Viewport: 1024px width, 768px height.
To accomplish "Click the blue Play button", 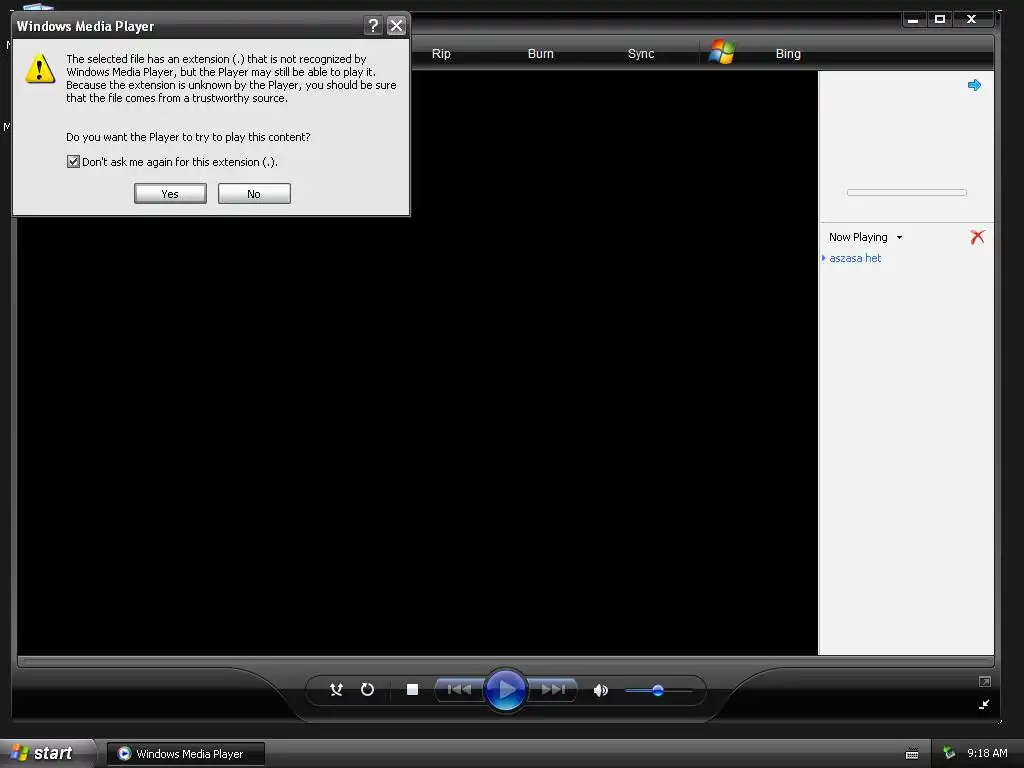I will [505, 690].
